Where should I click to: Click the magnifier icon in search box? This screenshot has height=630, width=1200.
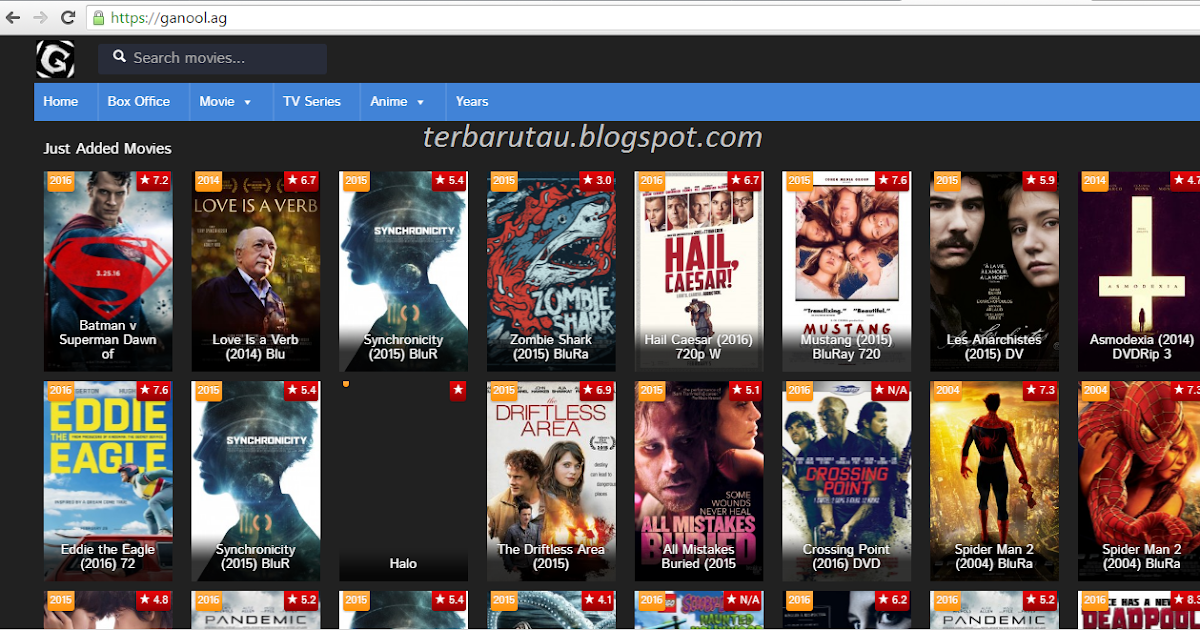[x=120, y=57]
